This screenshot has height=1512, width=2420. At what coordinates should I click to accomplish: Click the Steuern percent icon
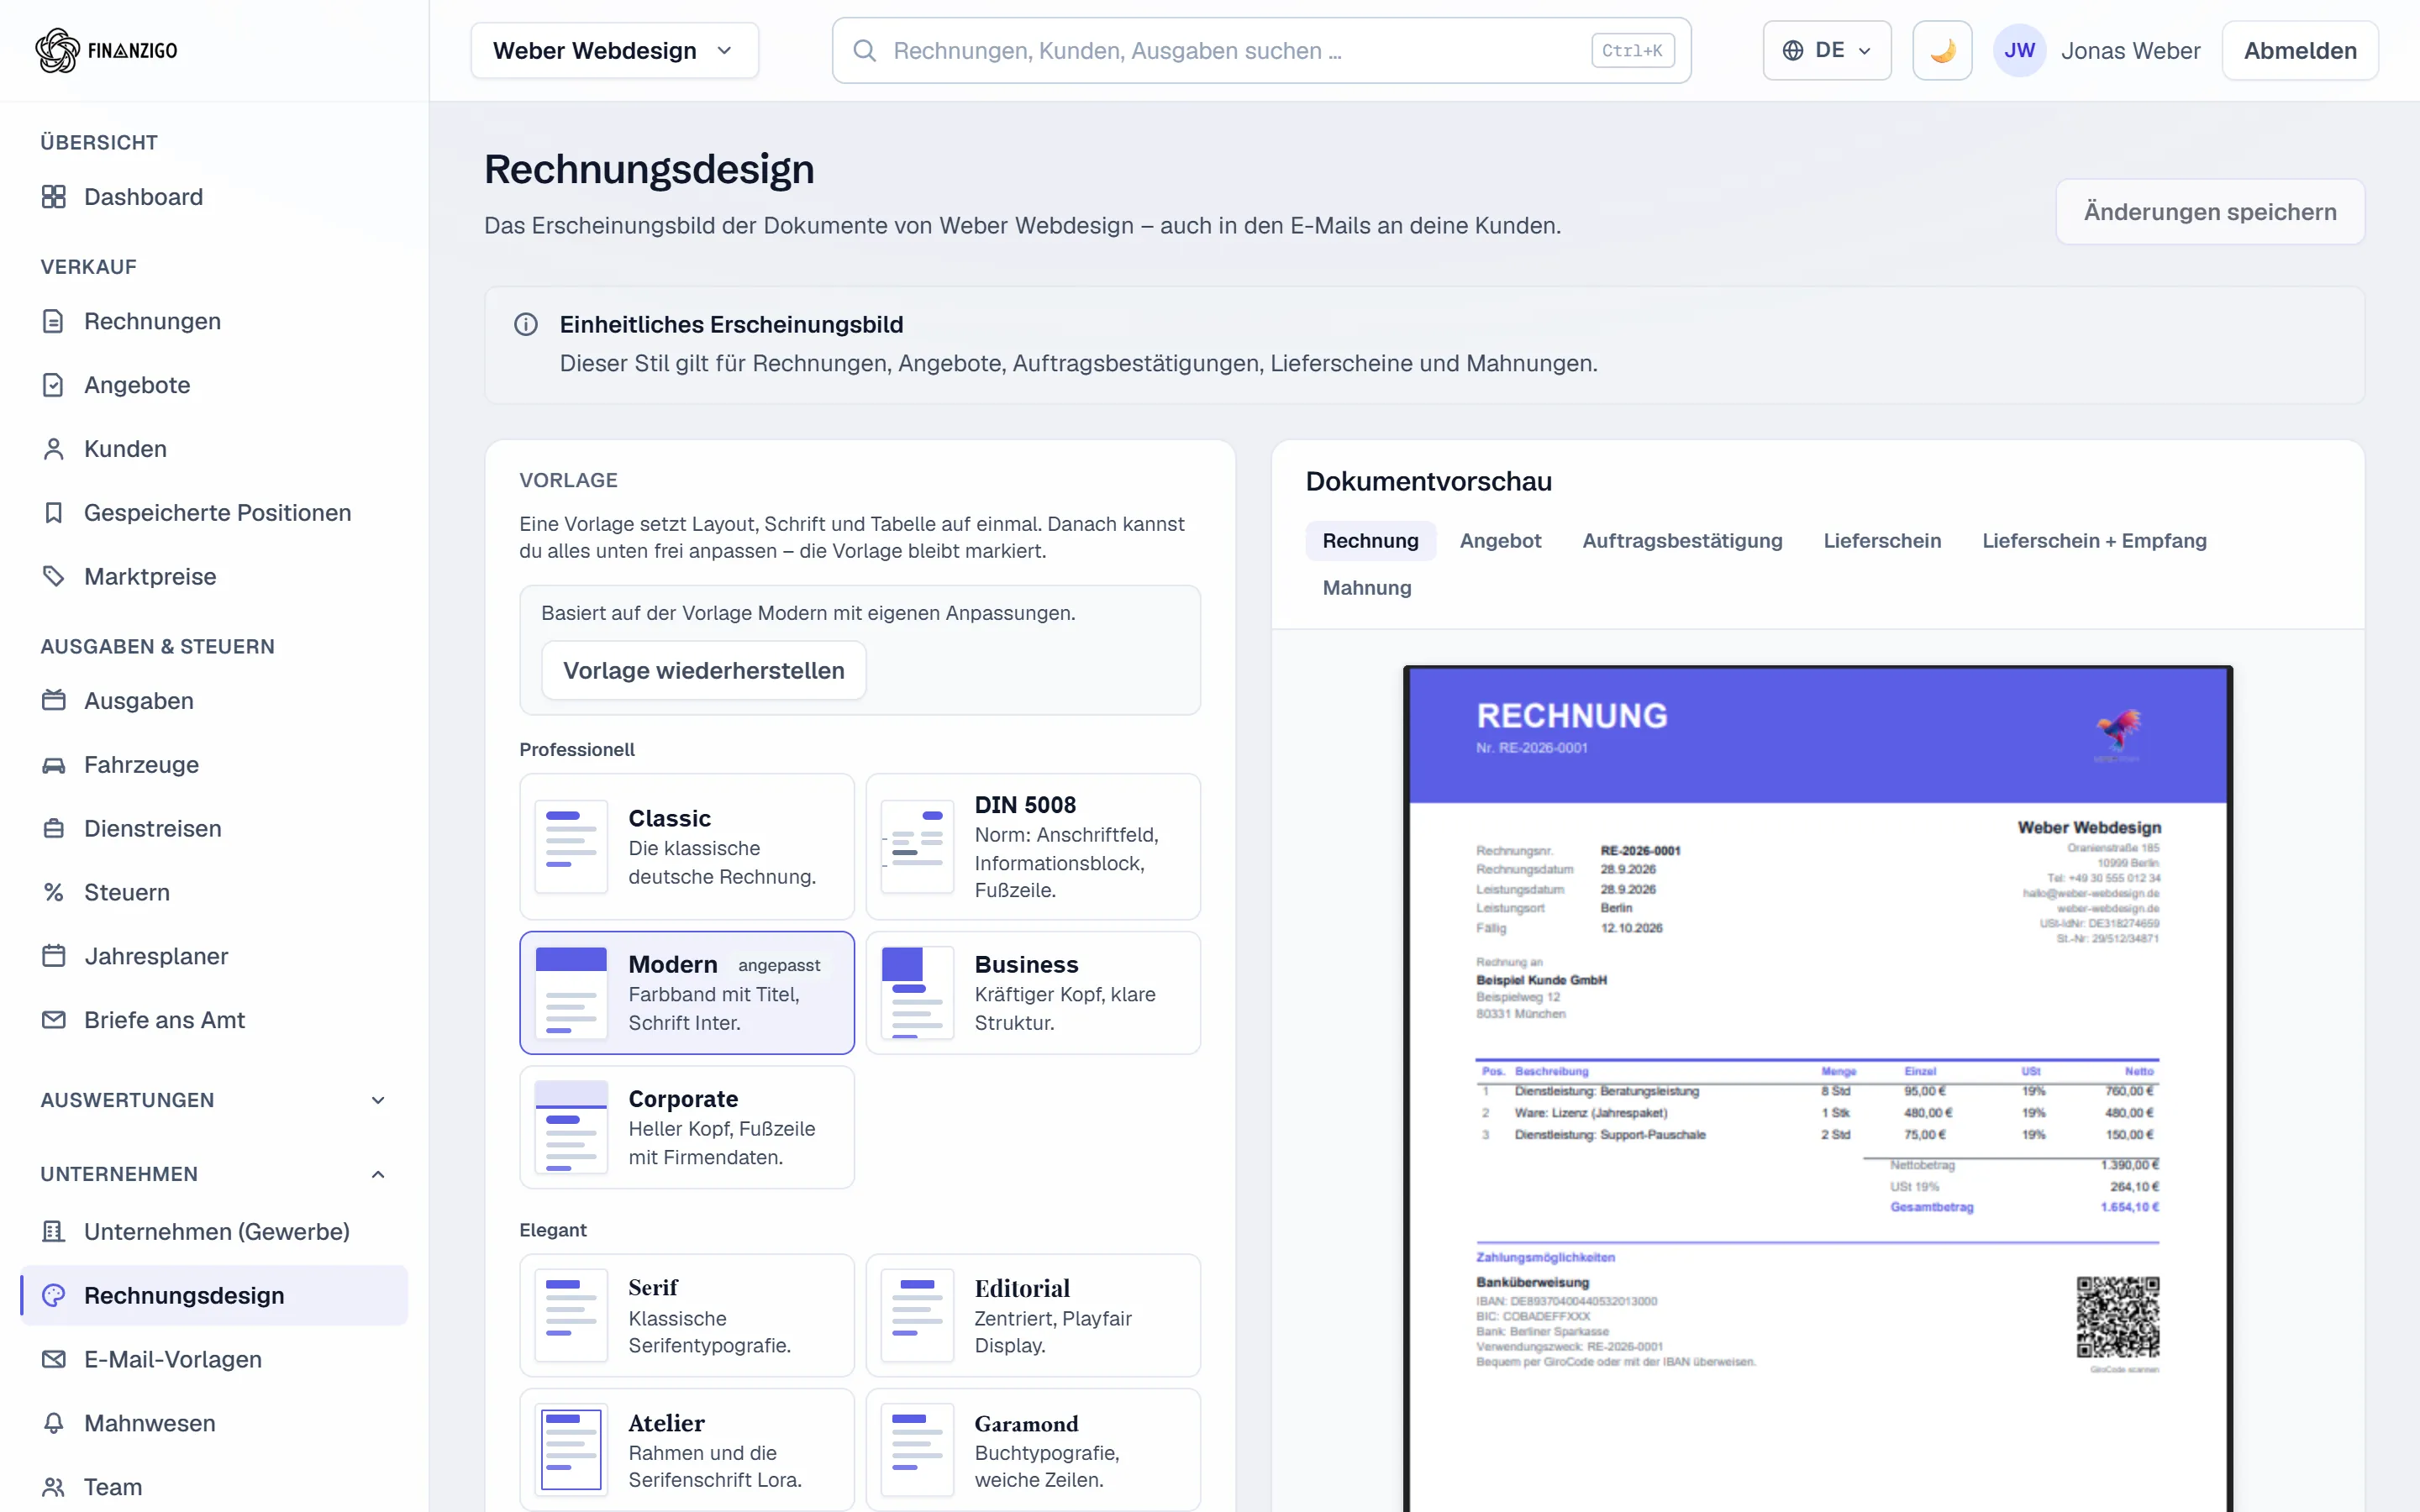[54, 893]
